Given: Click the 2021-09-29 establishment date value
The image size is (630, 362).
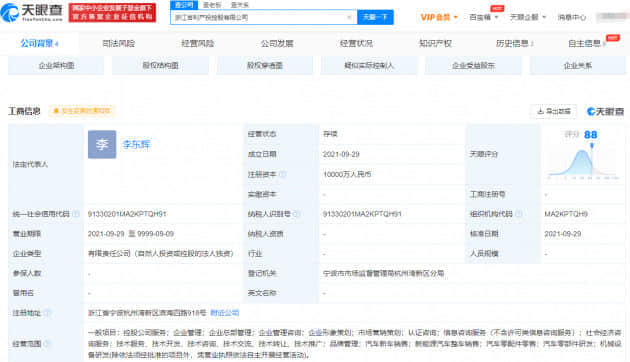Looking at the screenshot, I should pyautogui.click(x=341, y=154).
